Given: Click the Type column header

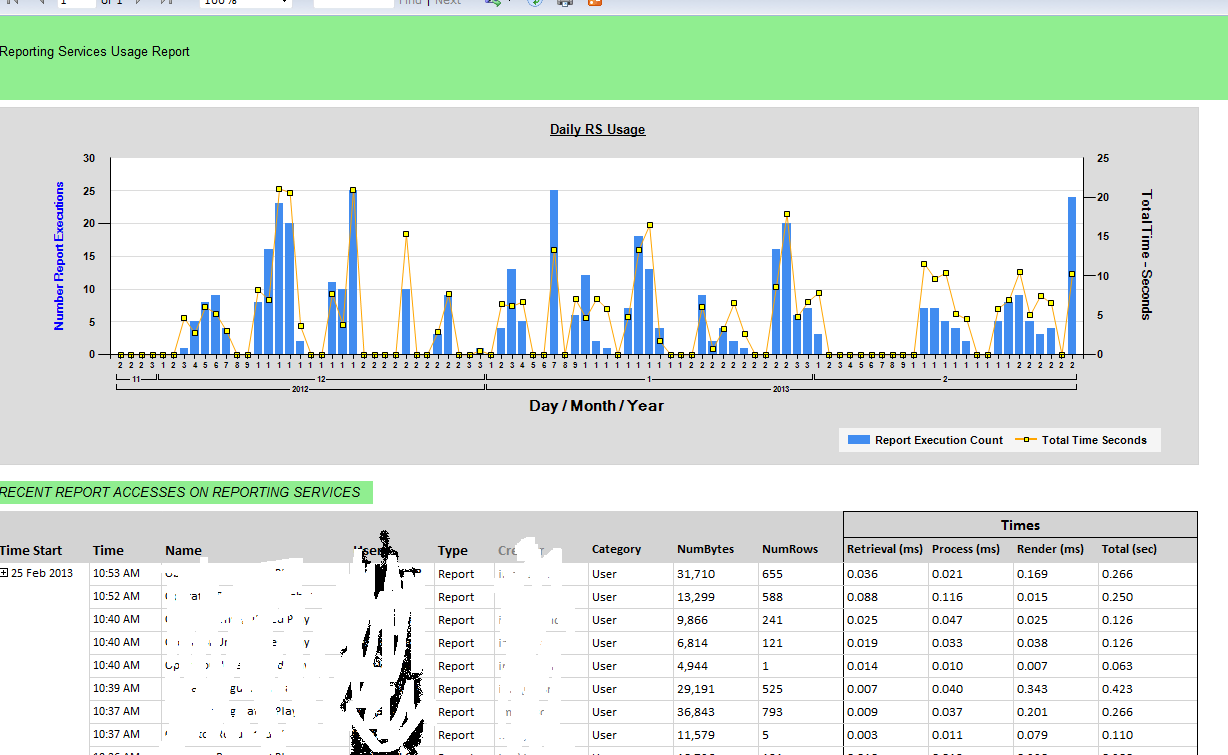Looking at the screenshot, I should 452,550.
